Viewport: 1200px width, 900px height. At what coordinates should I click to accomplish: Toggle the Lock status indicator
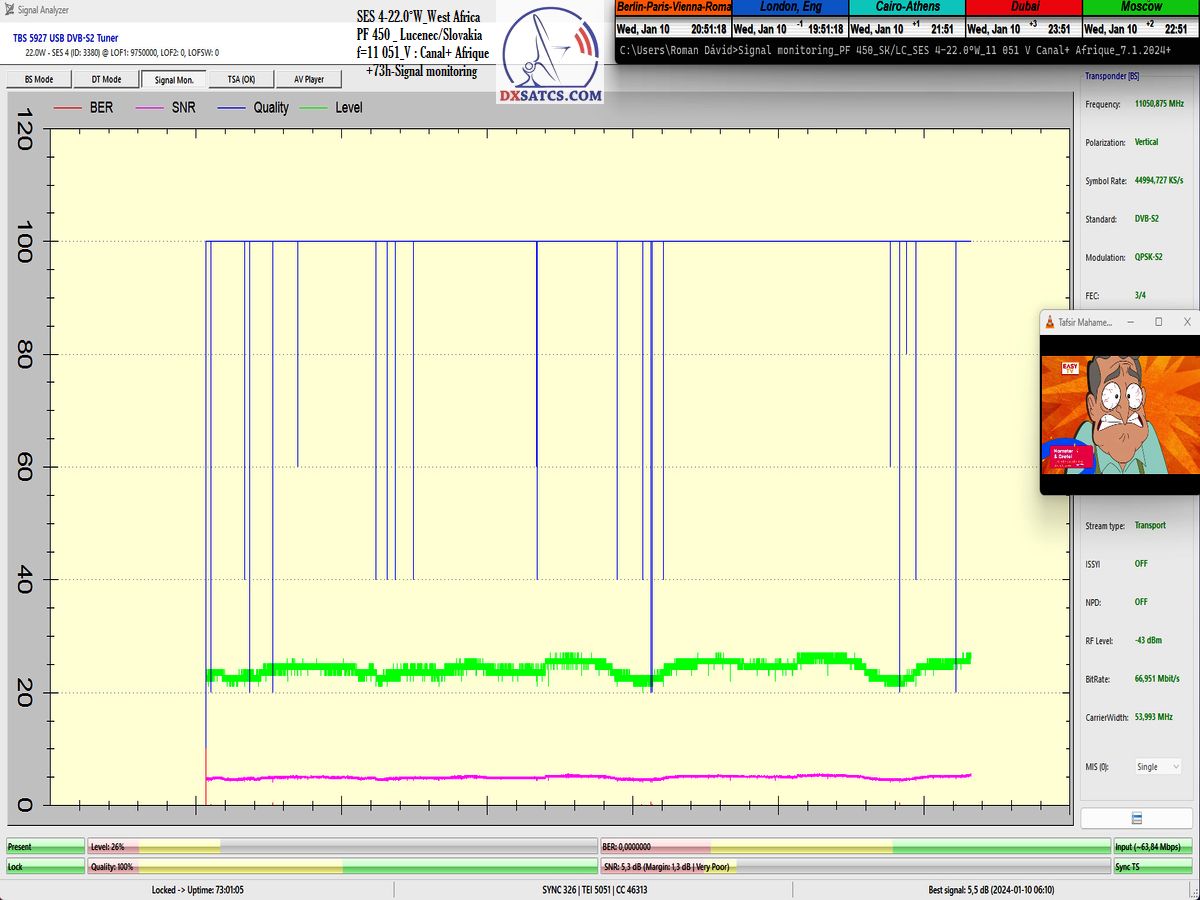[x=45, y=866]
